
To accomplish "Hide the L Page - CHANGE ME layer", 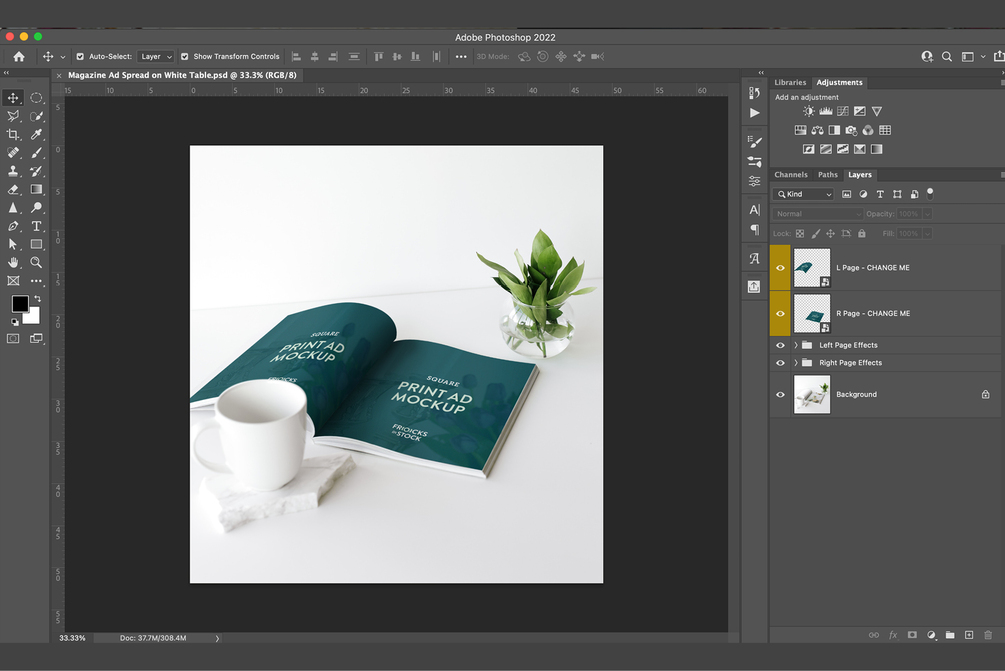I will click(780, 268).
